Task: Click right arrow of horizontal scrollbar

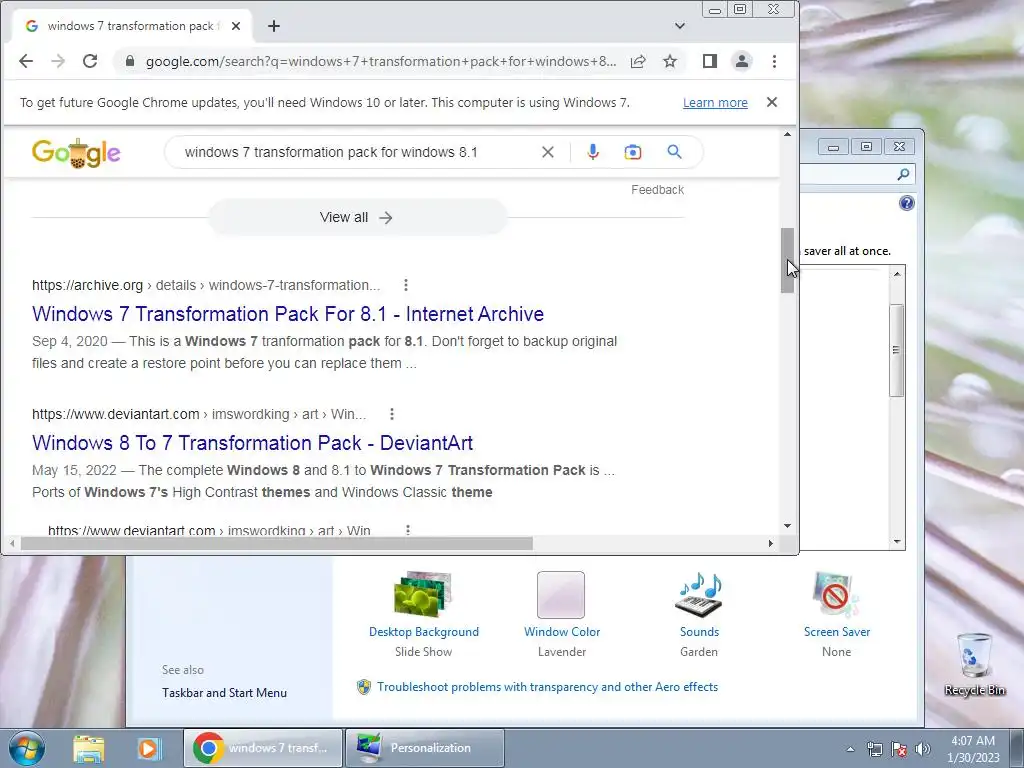Action: pos(771,543)
